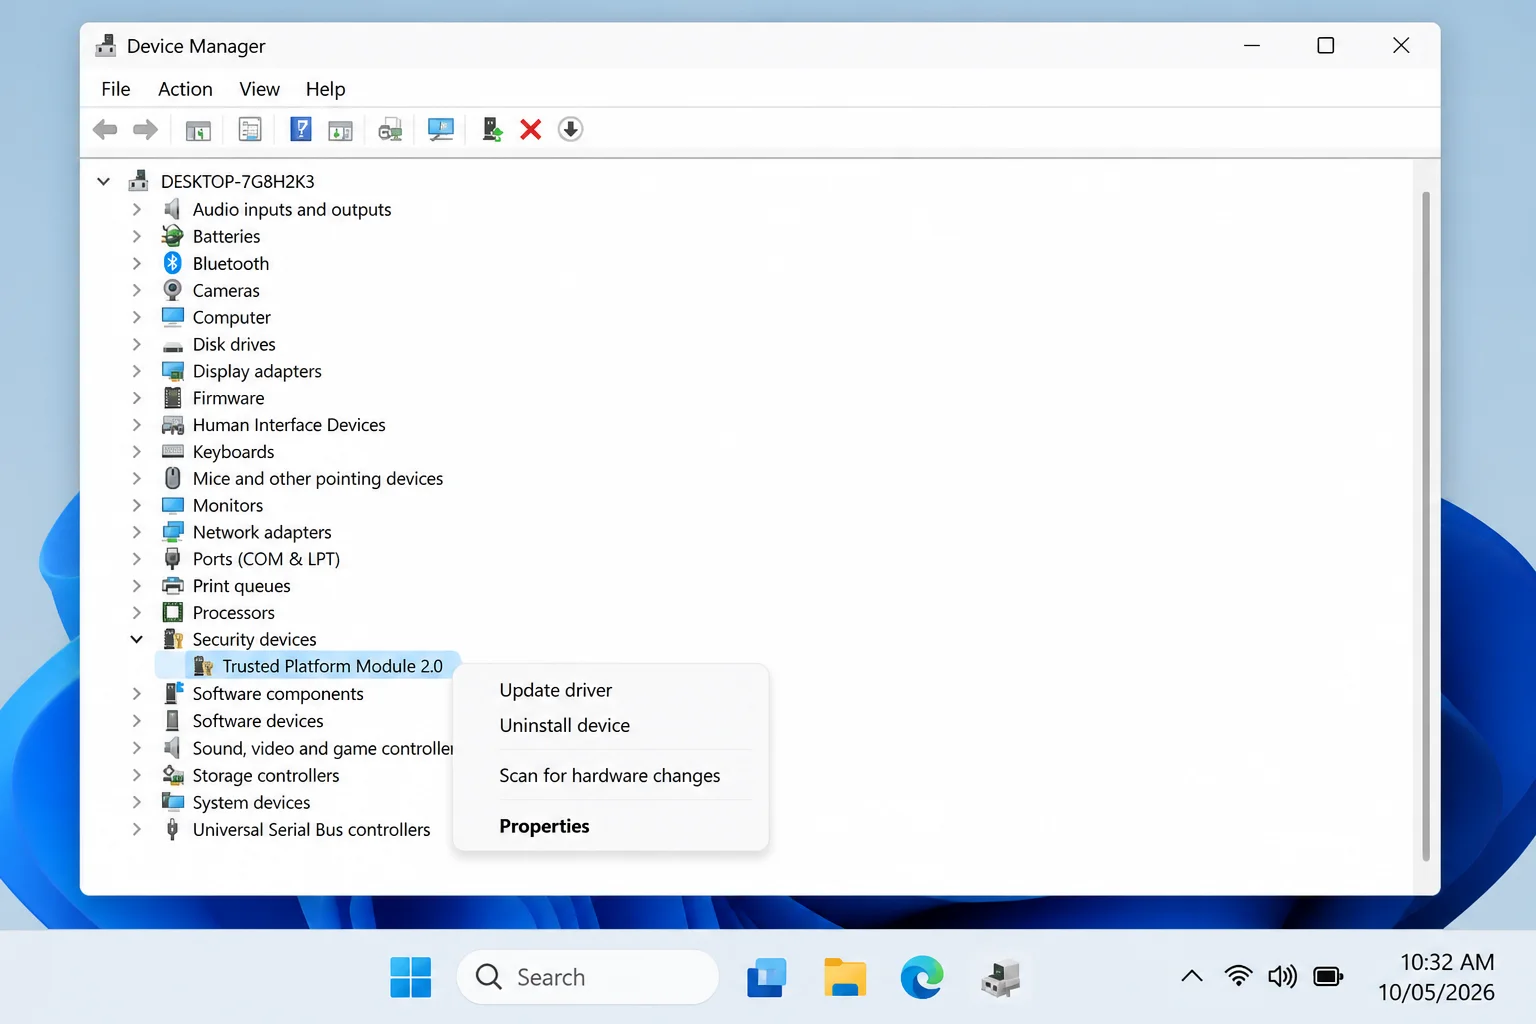Click the taskbar Search box
1536x1024 pixels.
[587, 977]
